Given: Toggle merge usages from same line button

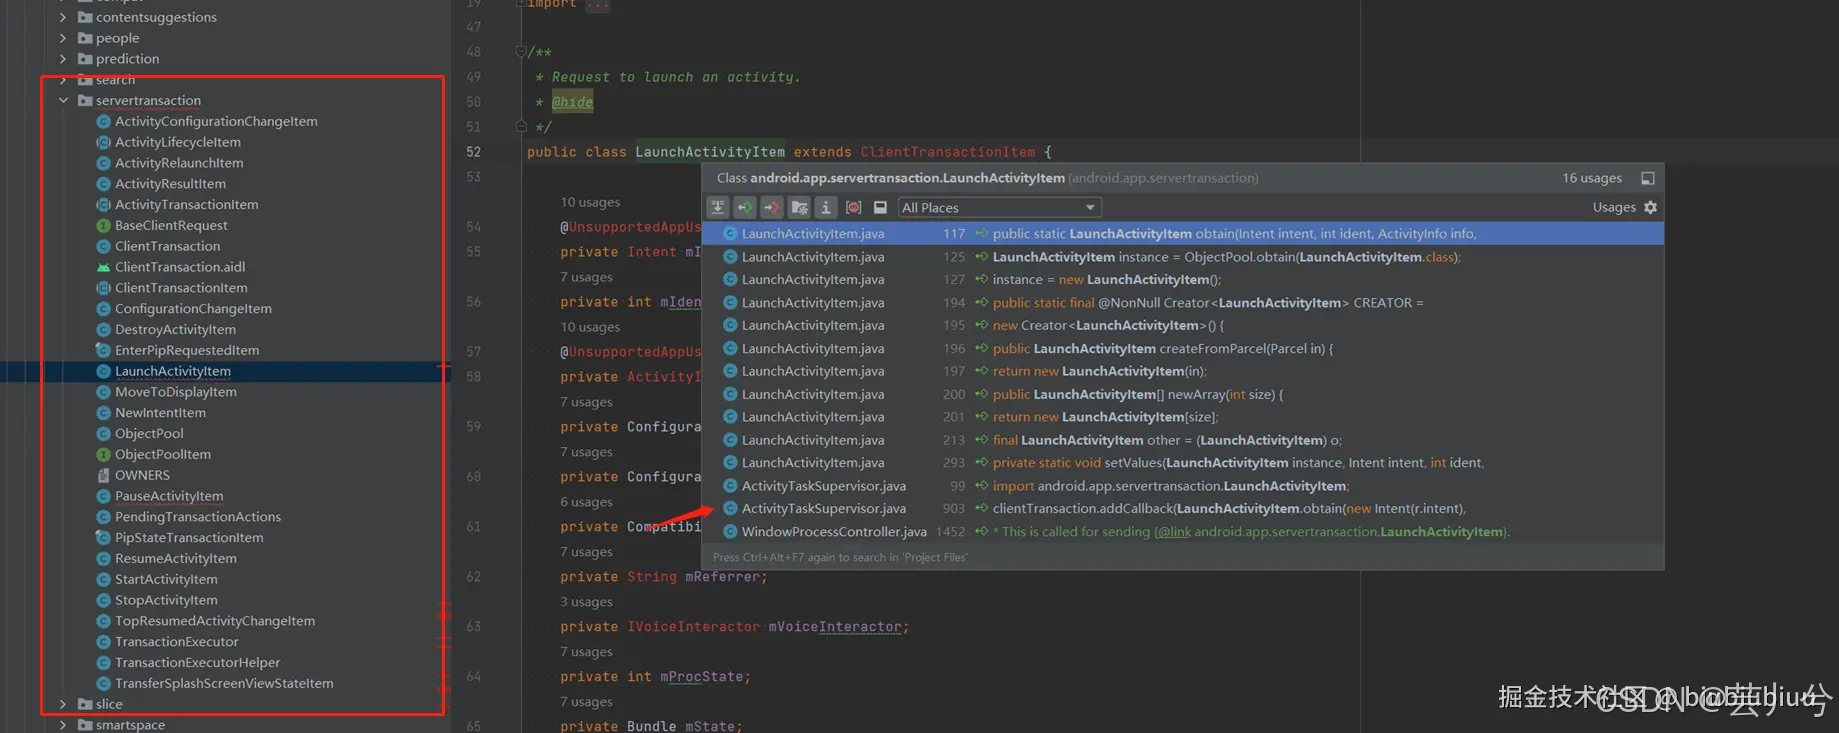Looking at the screenshot, I should [x=718, y=207].
